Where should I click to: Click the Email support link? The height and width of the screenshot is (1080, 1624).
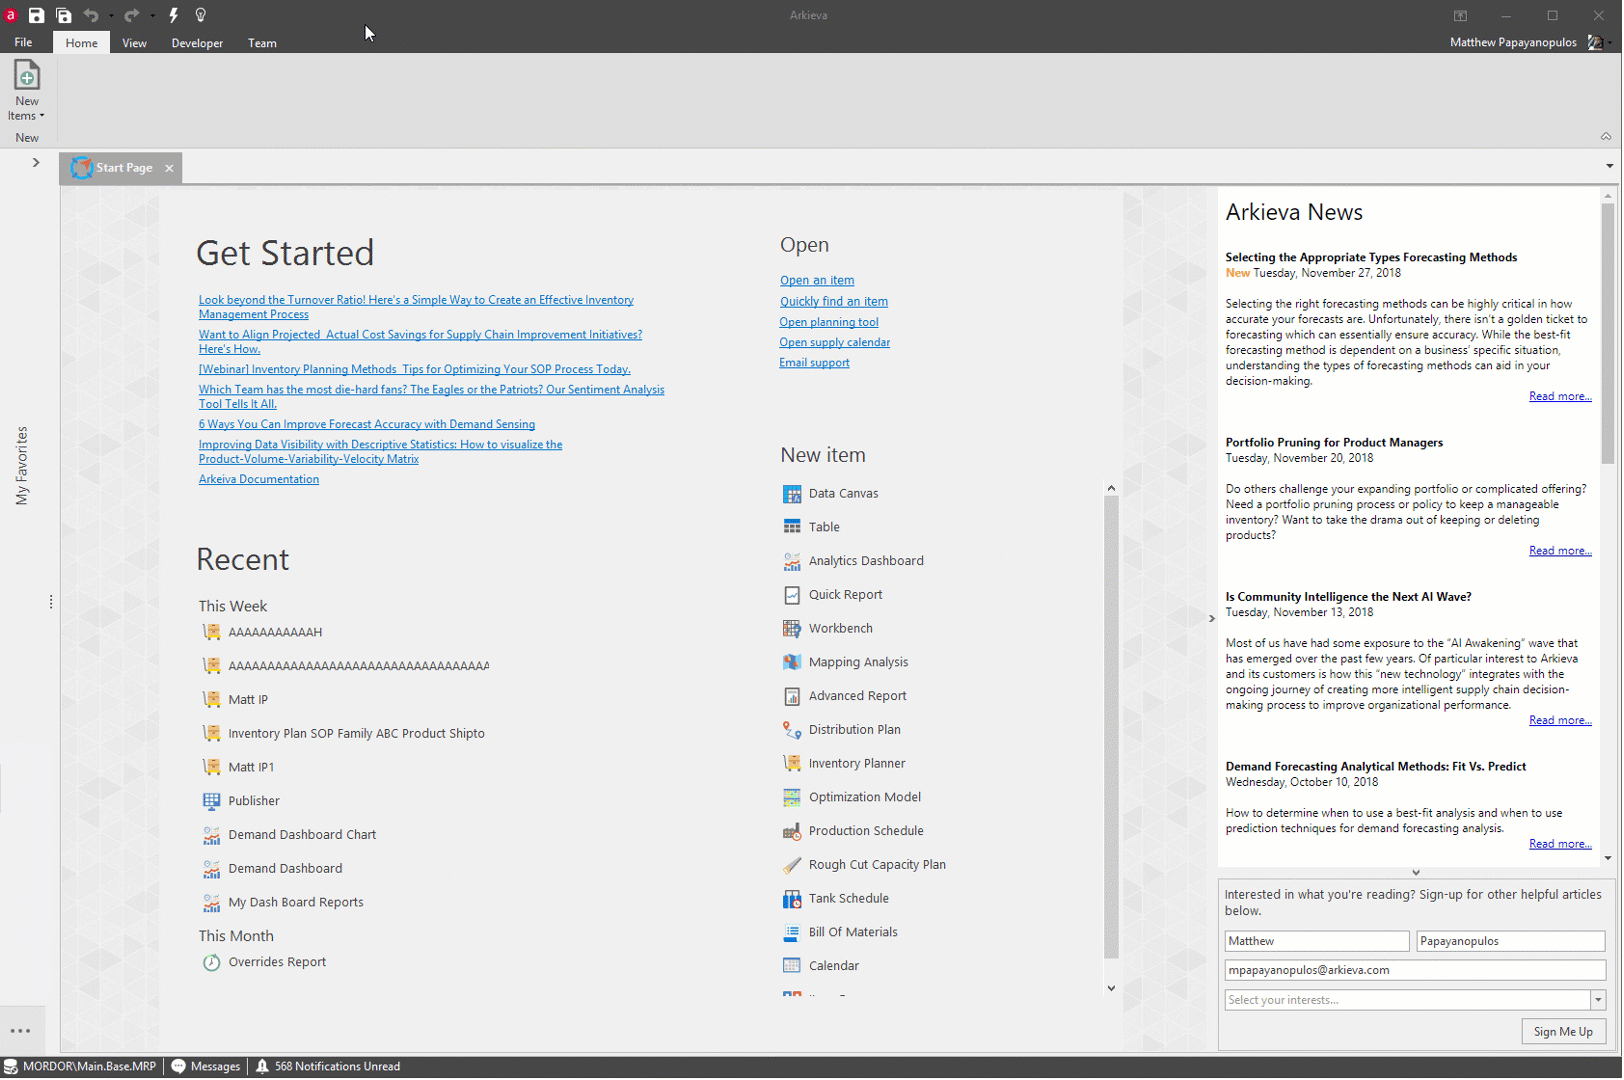[814, 363]
